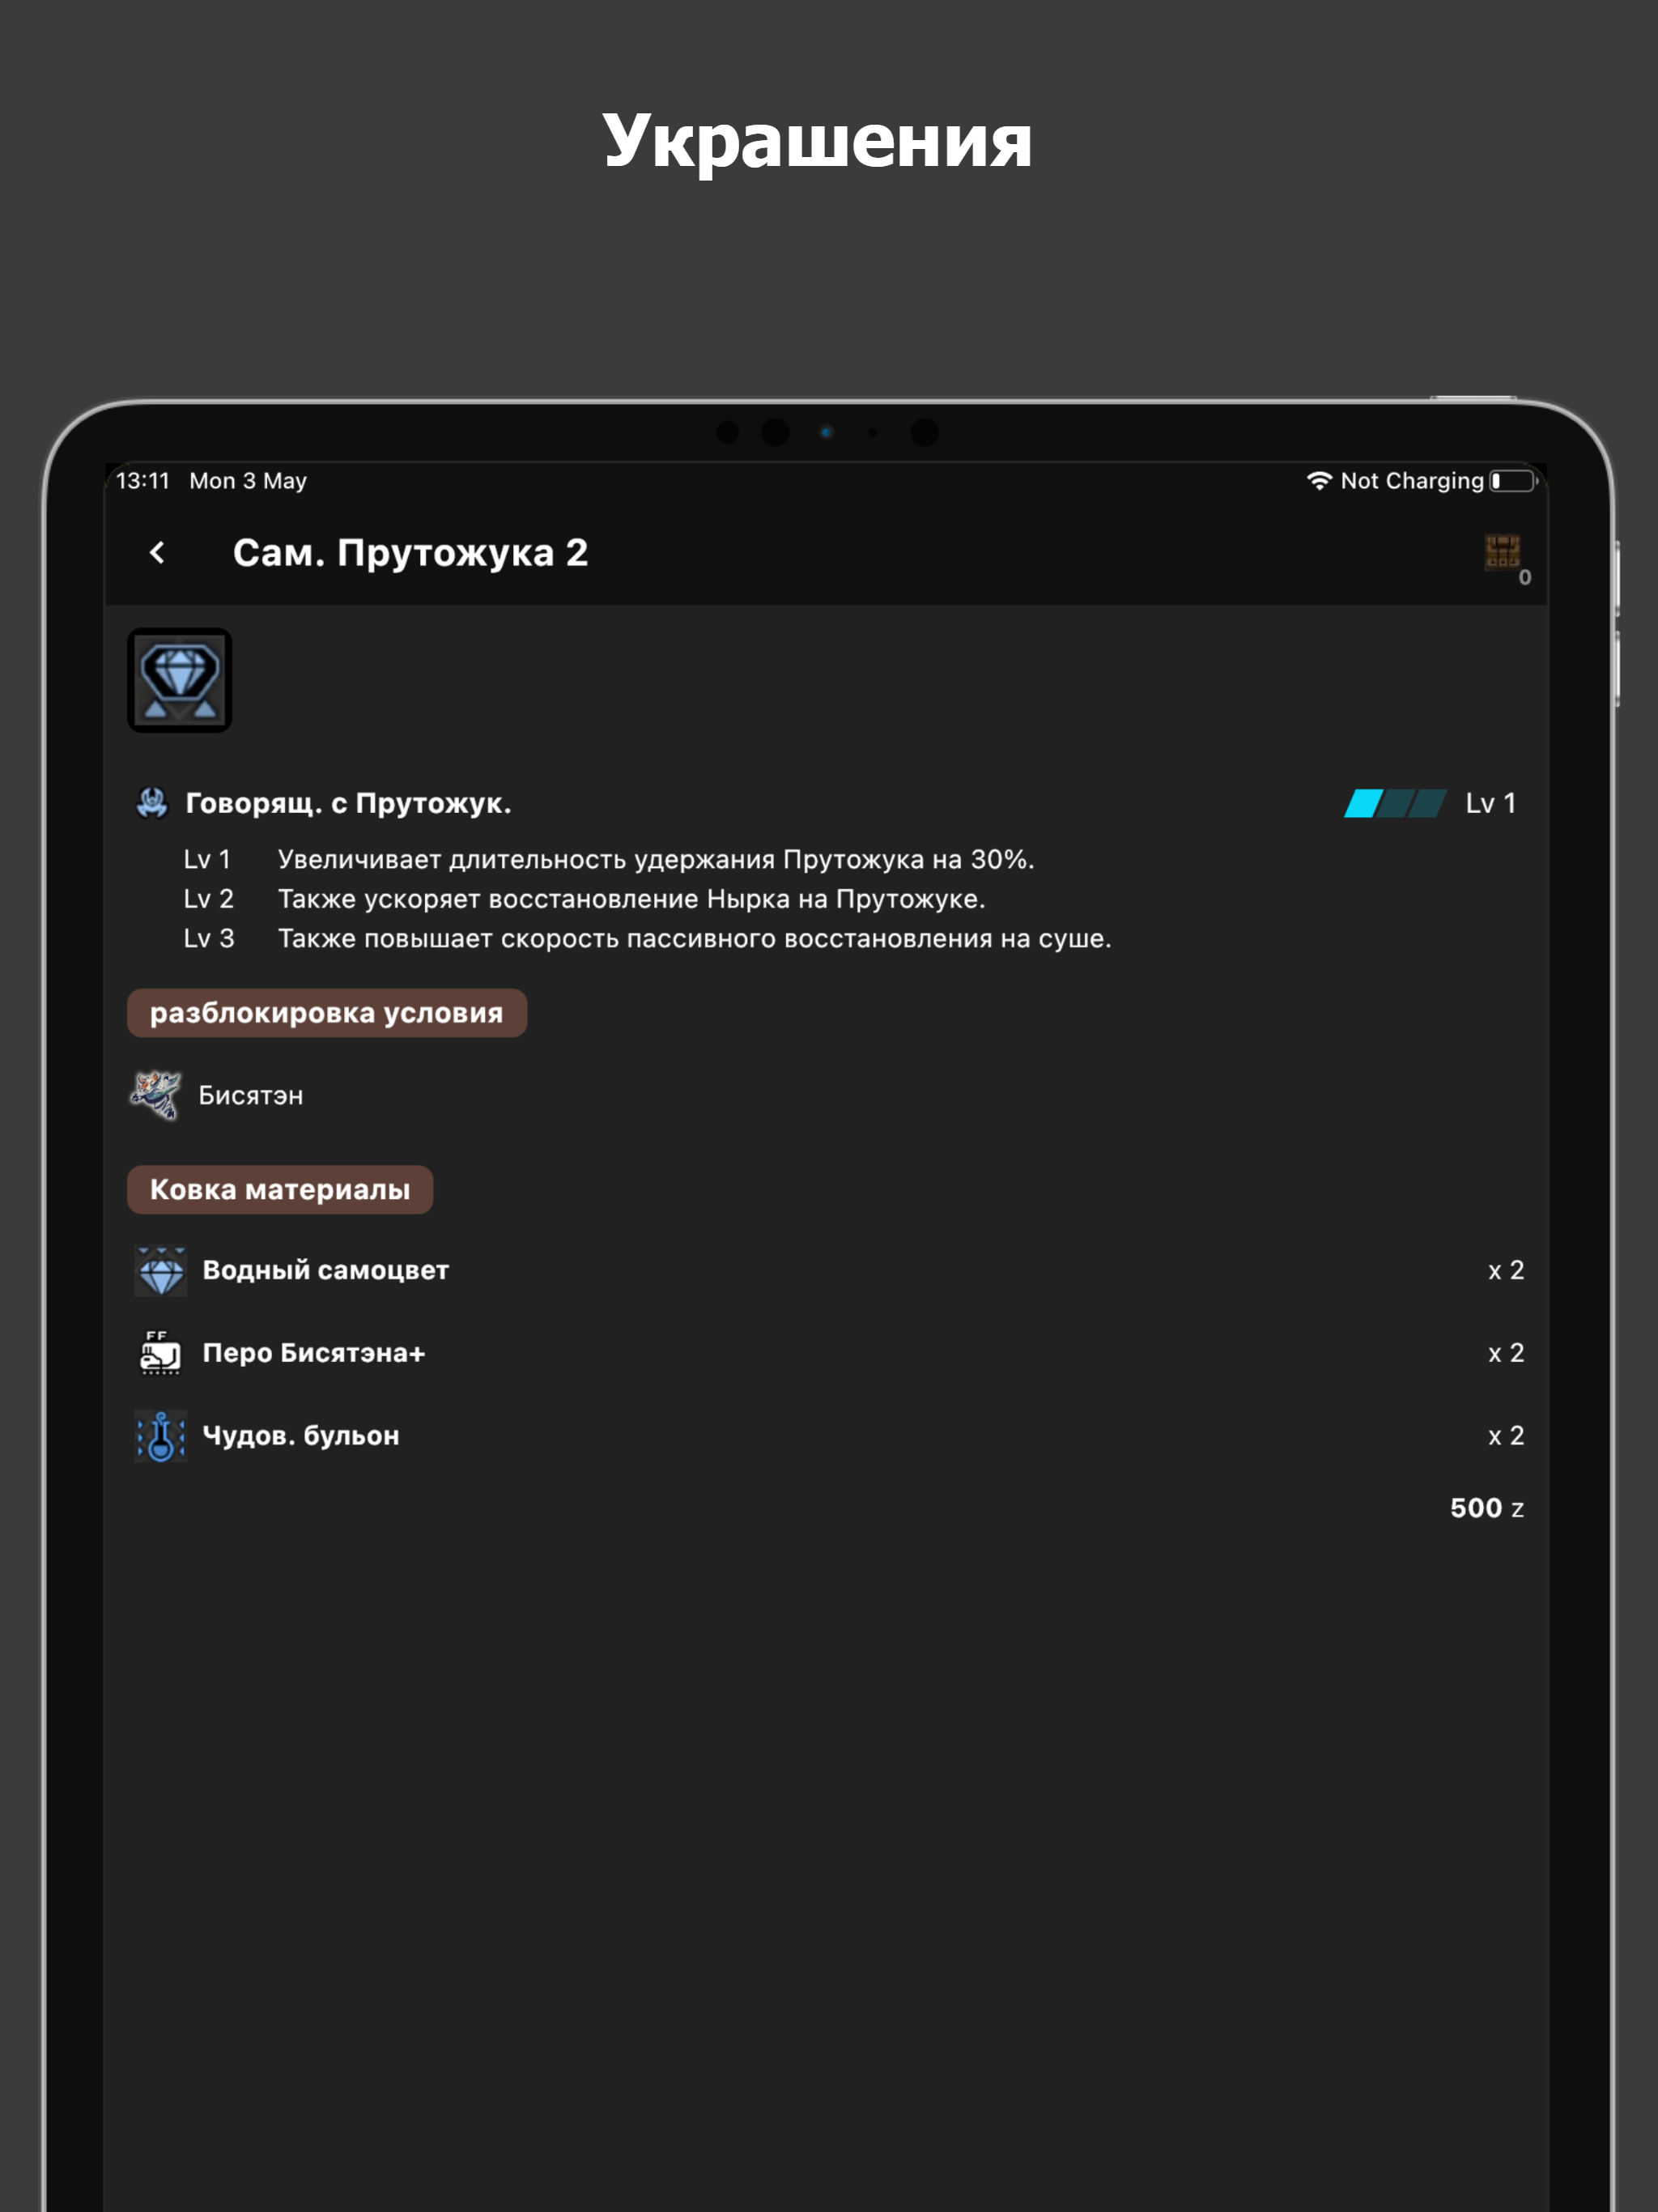
Task: Open the item box inventory icon
Action: (1502, 551)
